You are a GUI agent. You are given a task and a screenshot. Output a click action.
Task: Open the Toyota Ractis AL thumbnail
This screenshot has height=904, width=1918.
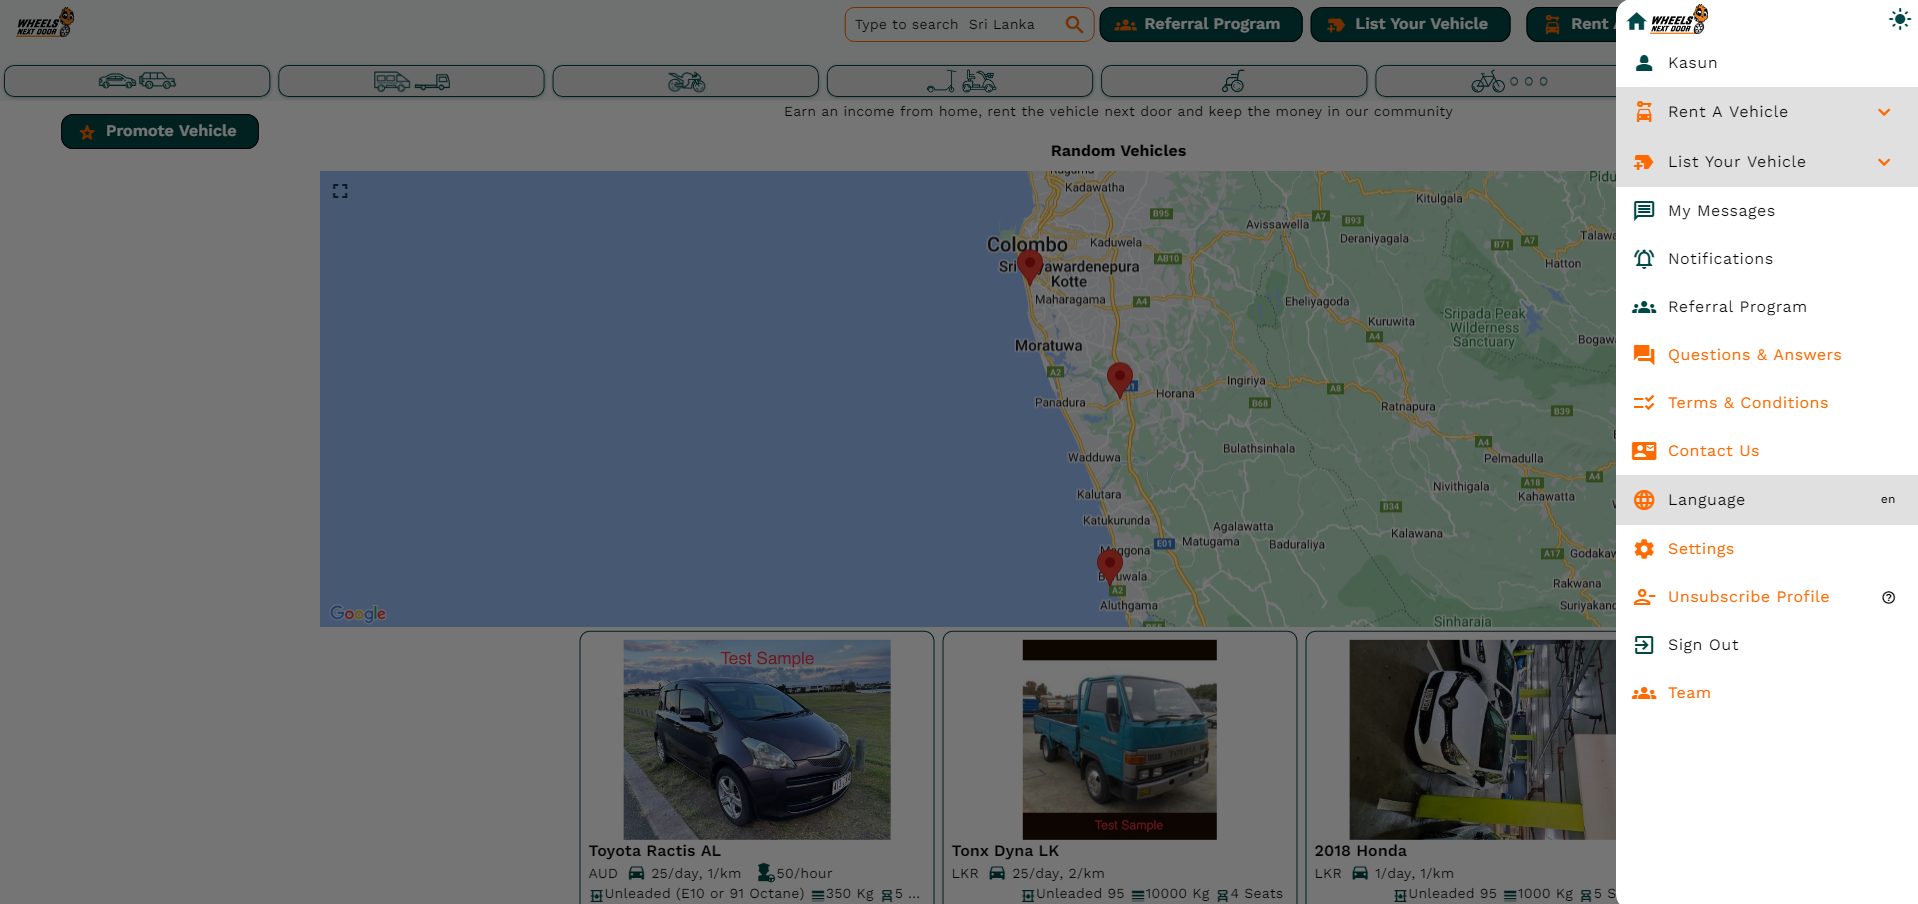tap(756, 739)
